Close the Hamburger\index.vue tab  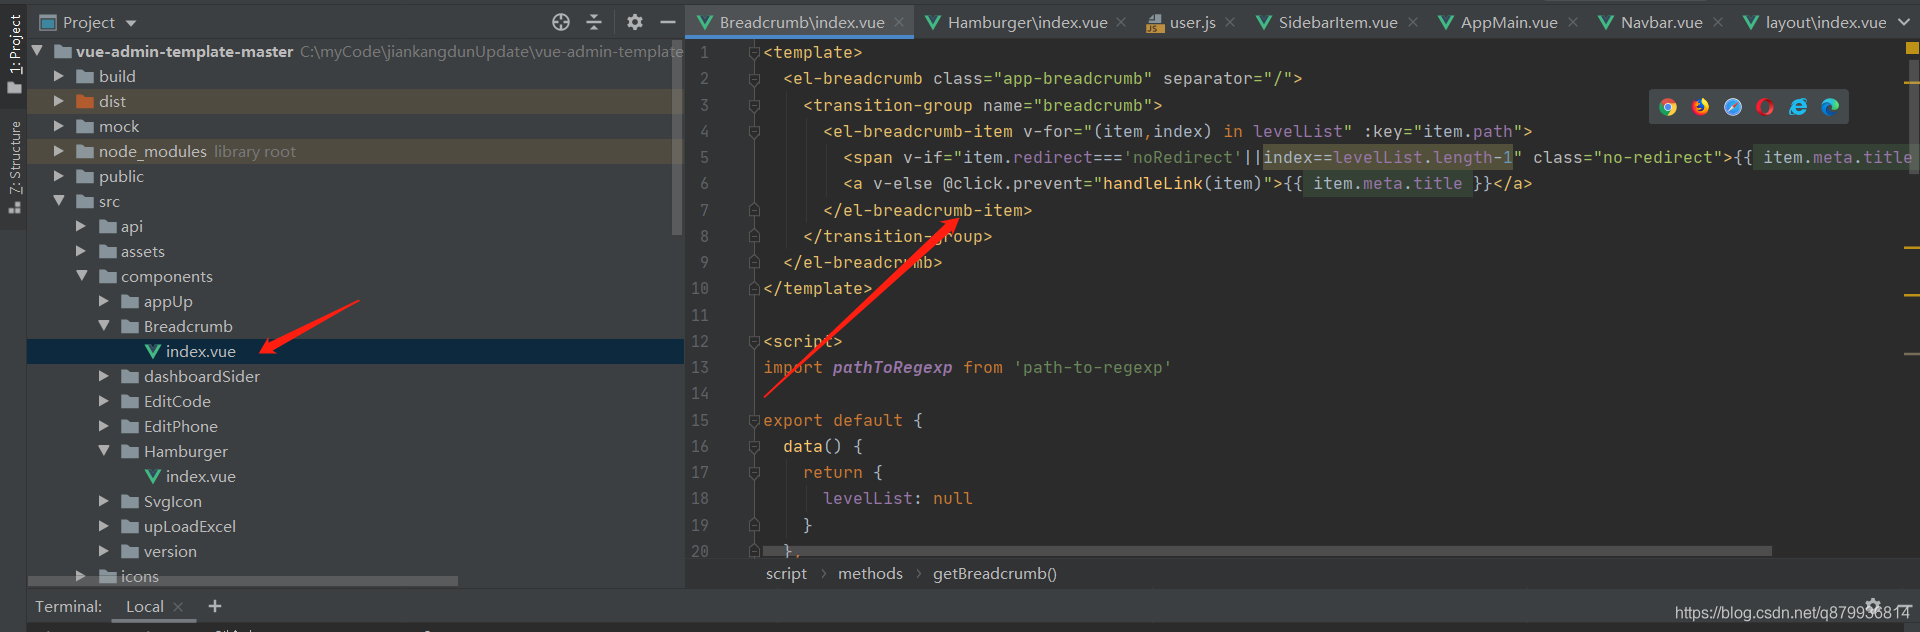point(1121,22)
